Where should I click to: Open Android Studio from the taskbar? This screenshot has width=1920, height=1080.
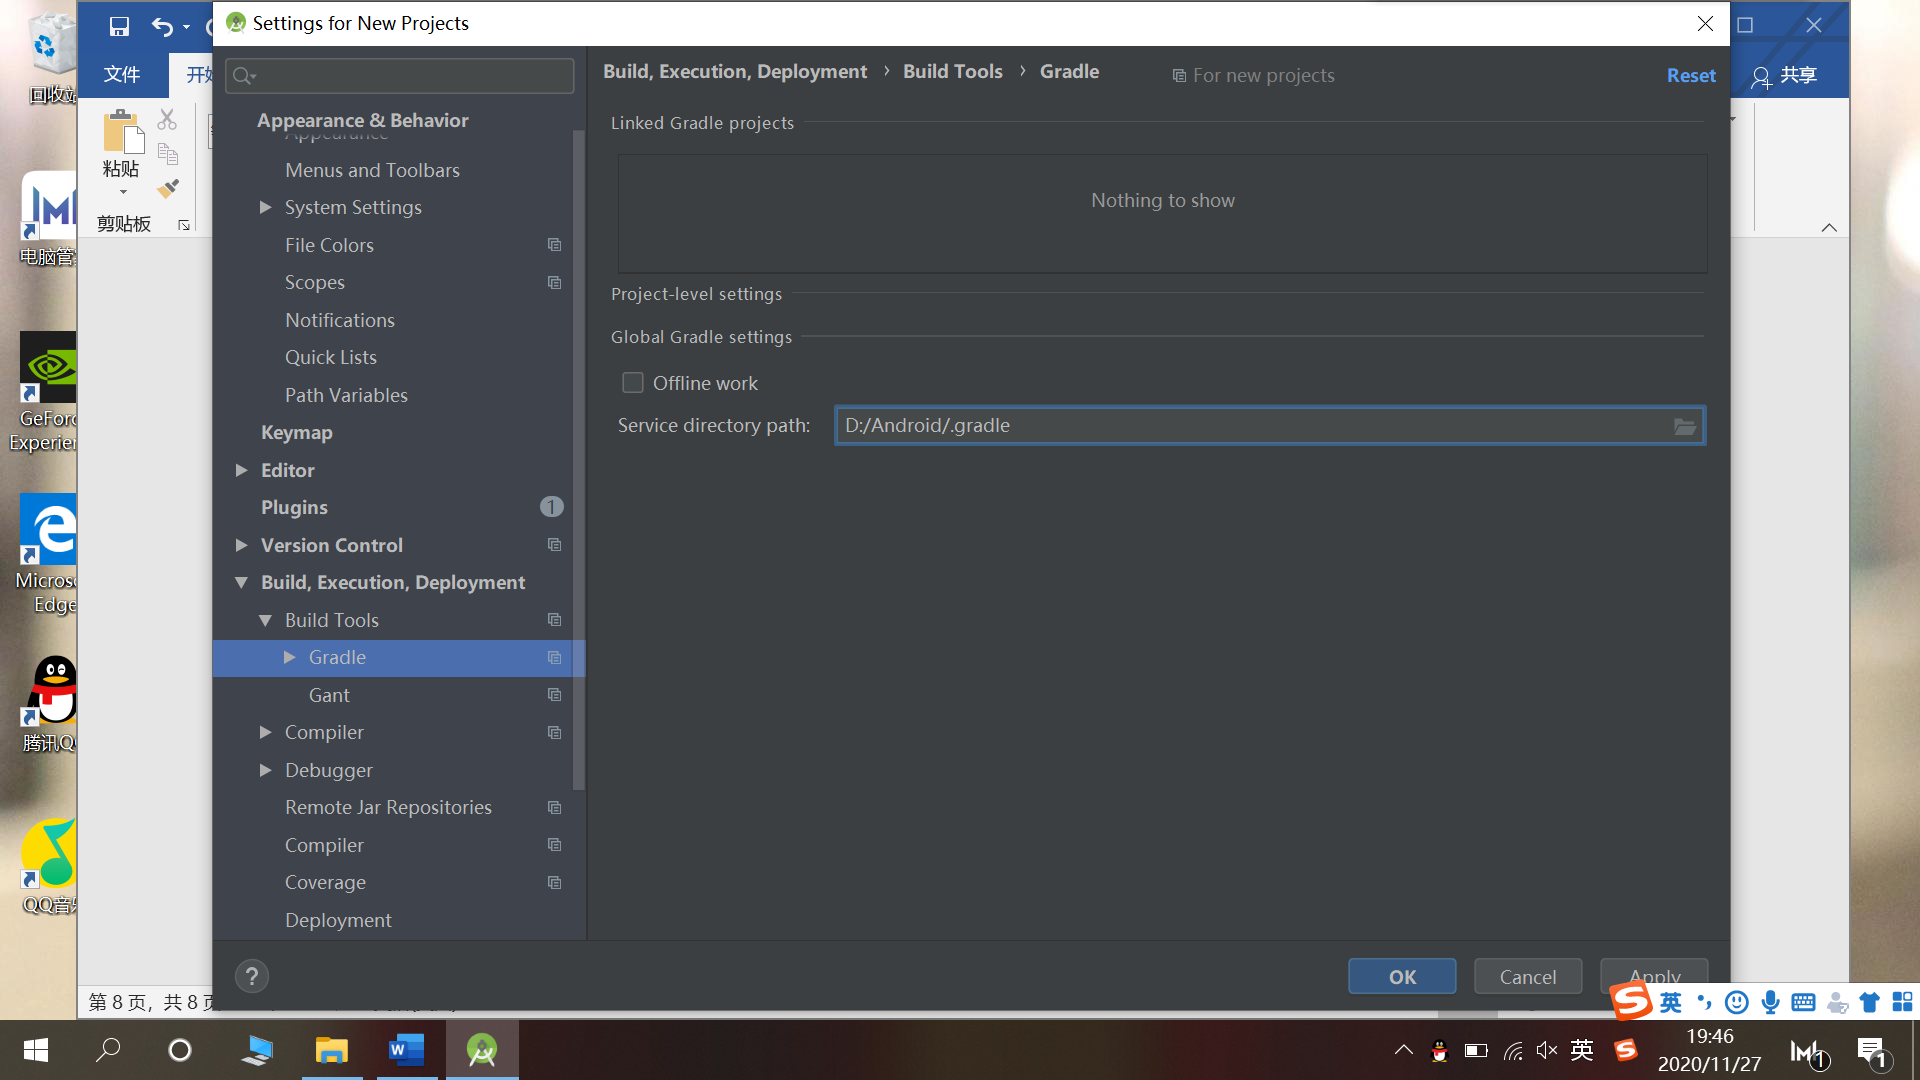pos(482,1050)
